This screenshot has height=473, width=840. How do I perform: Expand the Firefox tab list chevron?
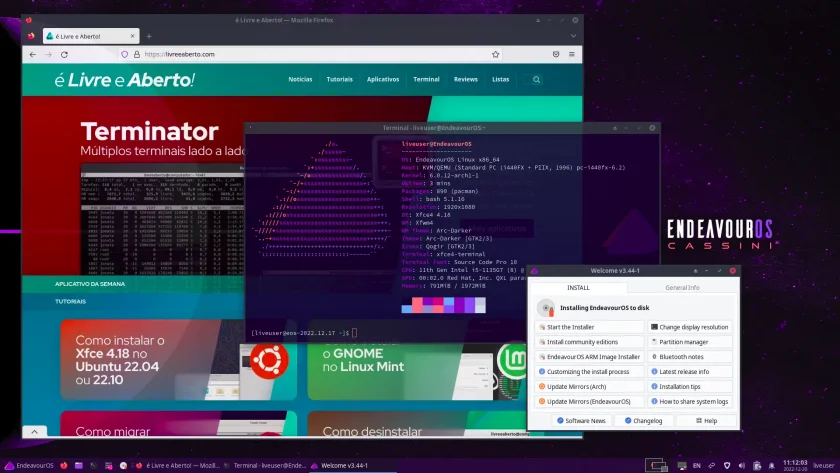coord(573,36)
